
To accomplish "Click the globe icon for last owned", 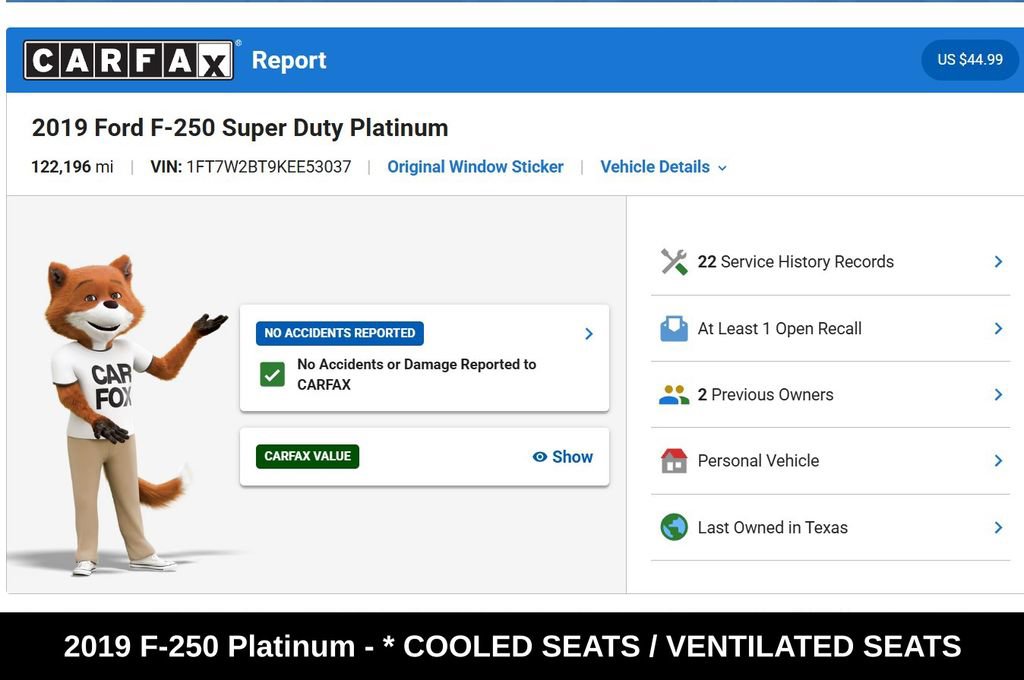I will tap(674, 527).
